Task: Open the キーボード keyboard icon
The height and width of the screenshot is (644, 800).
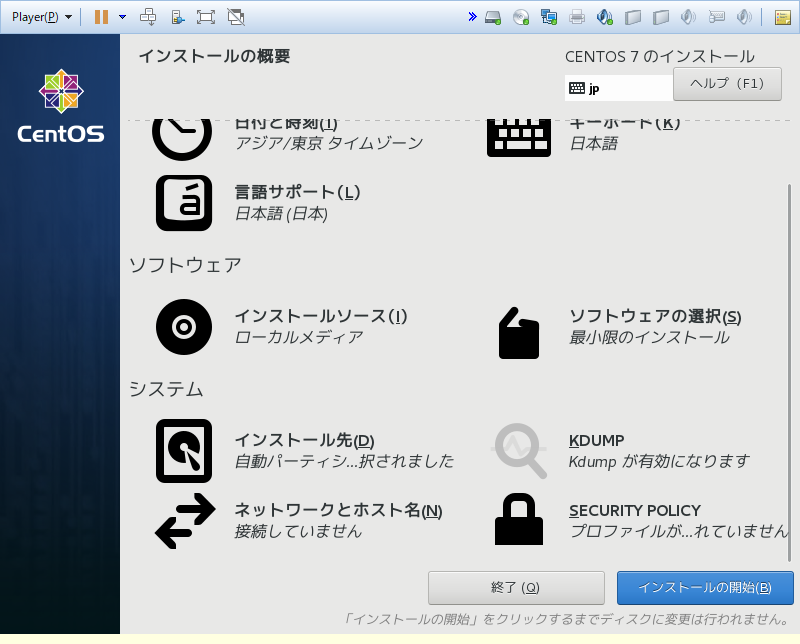Action: pyautogui.click(x=519, y=138)
